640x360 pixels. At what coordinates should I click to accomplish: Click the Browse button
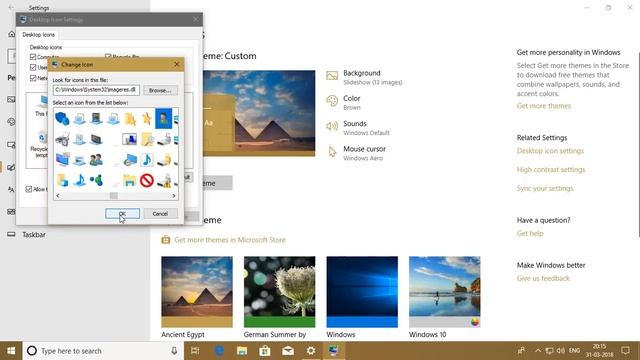[160, 90]
